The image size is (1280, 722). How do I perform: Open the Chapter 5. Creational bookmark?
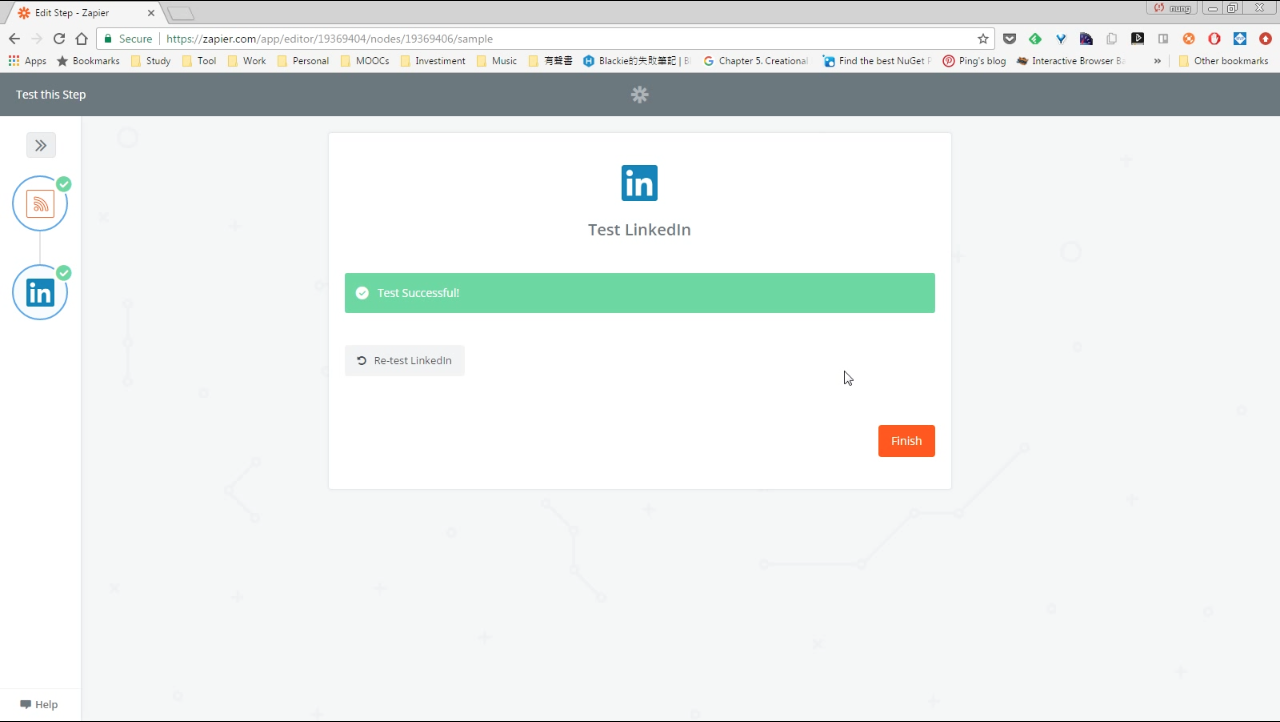[756, 61]
